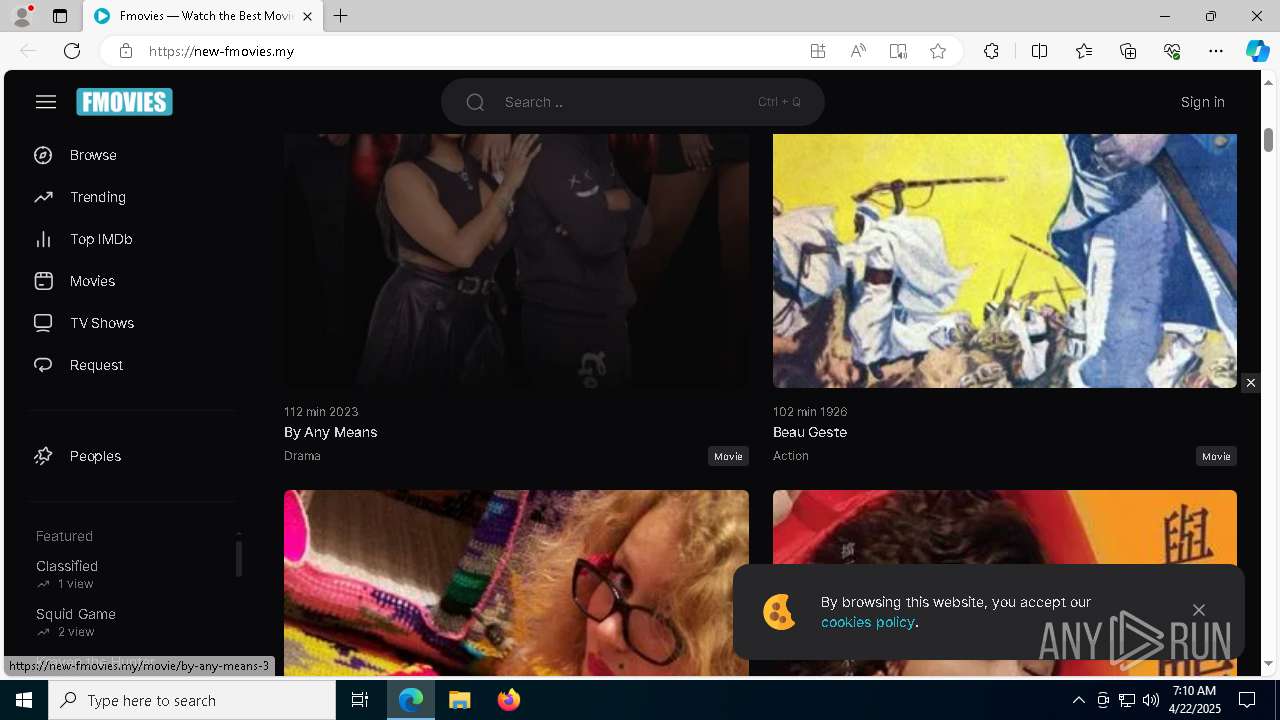Toggle Read aloud in address bar

point(858,51)
